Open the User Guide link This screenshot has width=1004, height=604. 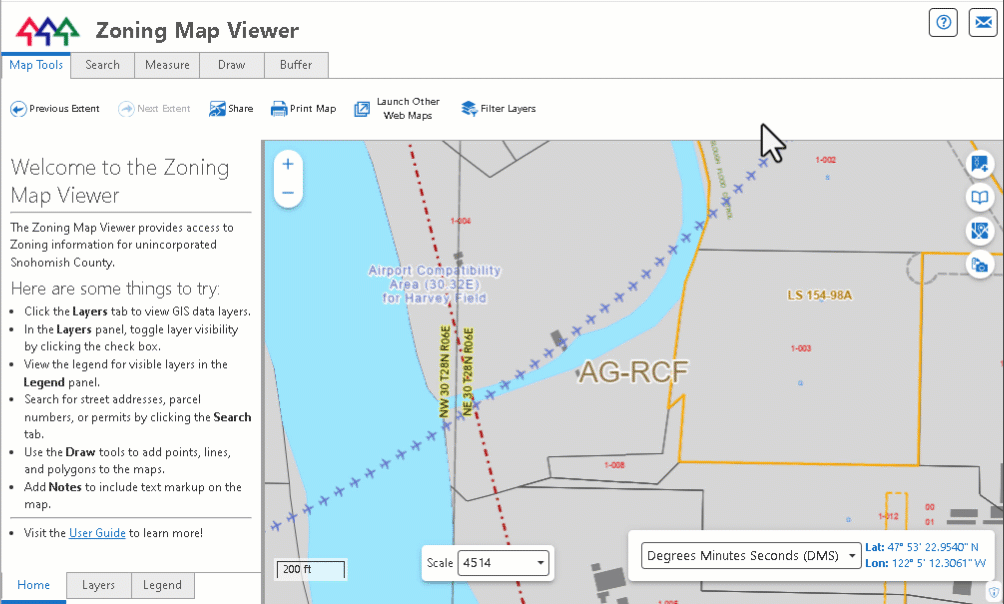[97, 533]
